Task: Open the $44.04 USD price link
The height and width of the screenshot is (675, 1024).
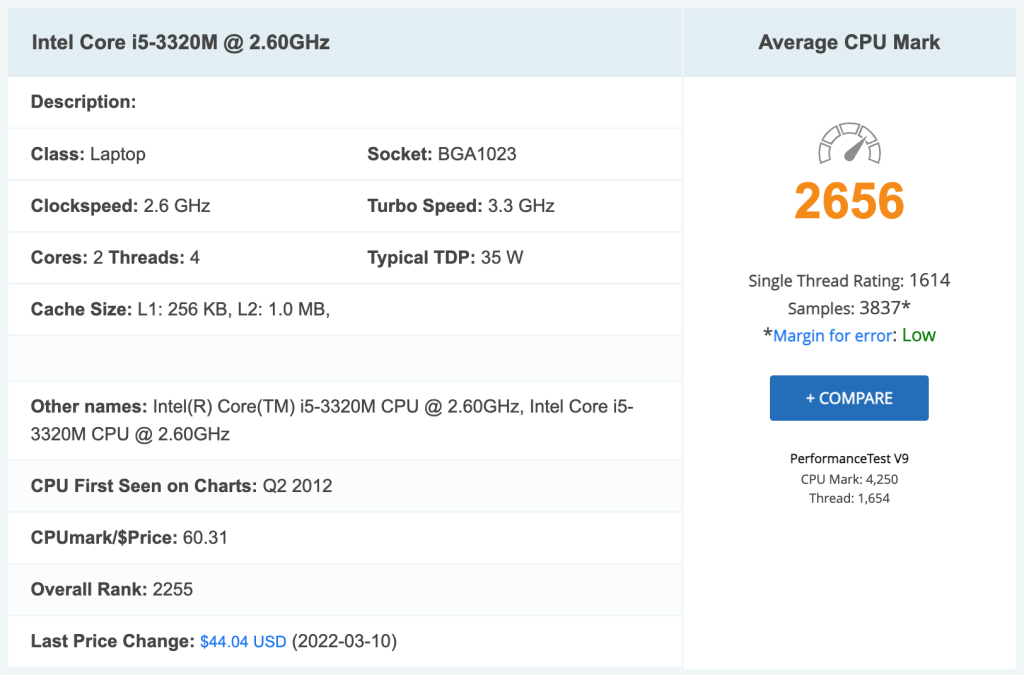Action: click(243, 642)
